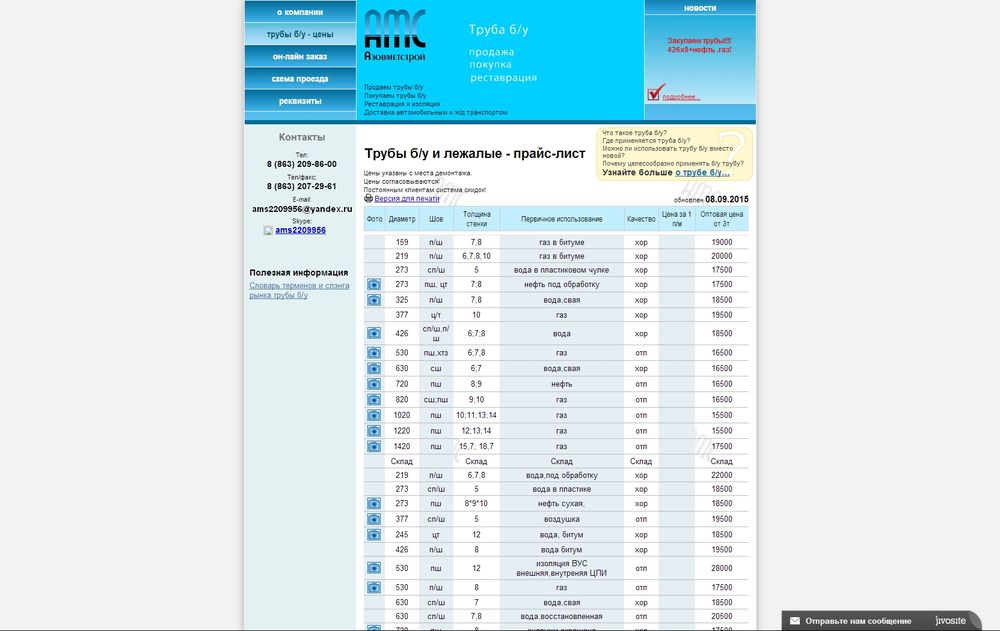
Task: Open photo icon for 377 воздушка row
Action: [374, 519]
